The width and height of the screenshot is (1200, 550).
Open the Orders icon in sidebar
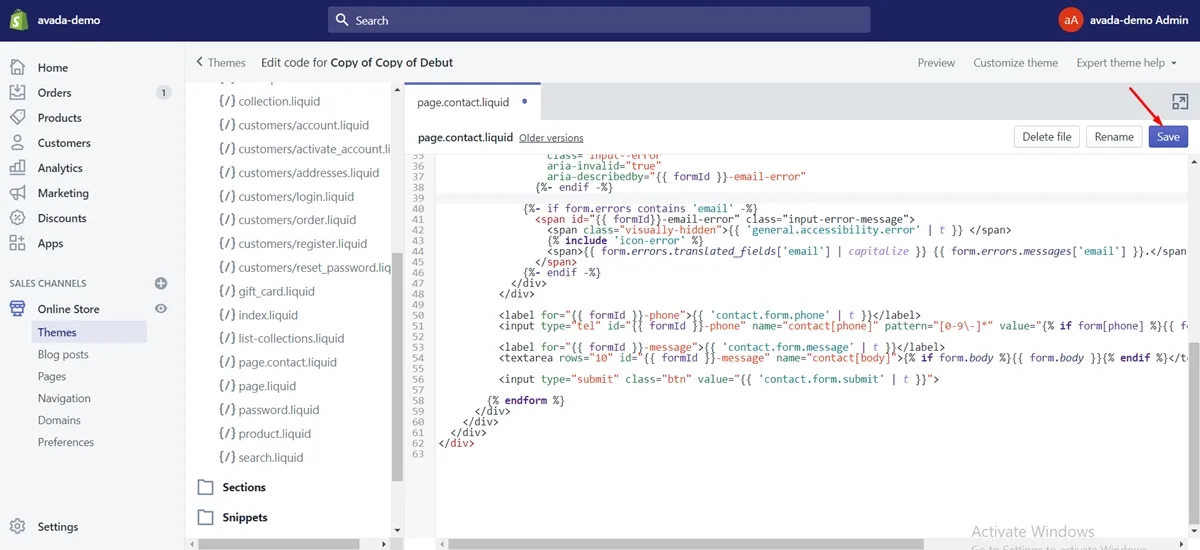tap(17, 93)
